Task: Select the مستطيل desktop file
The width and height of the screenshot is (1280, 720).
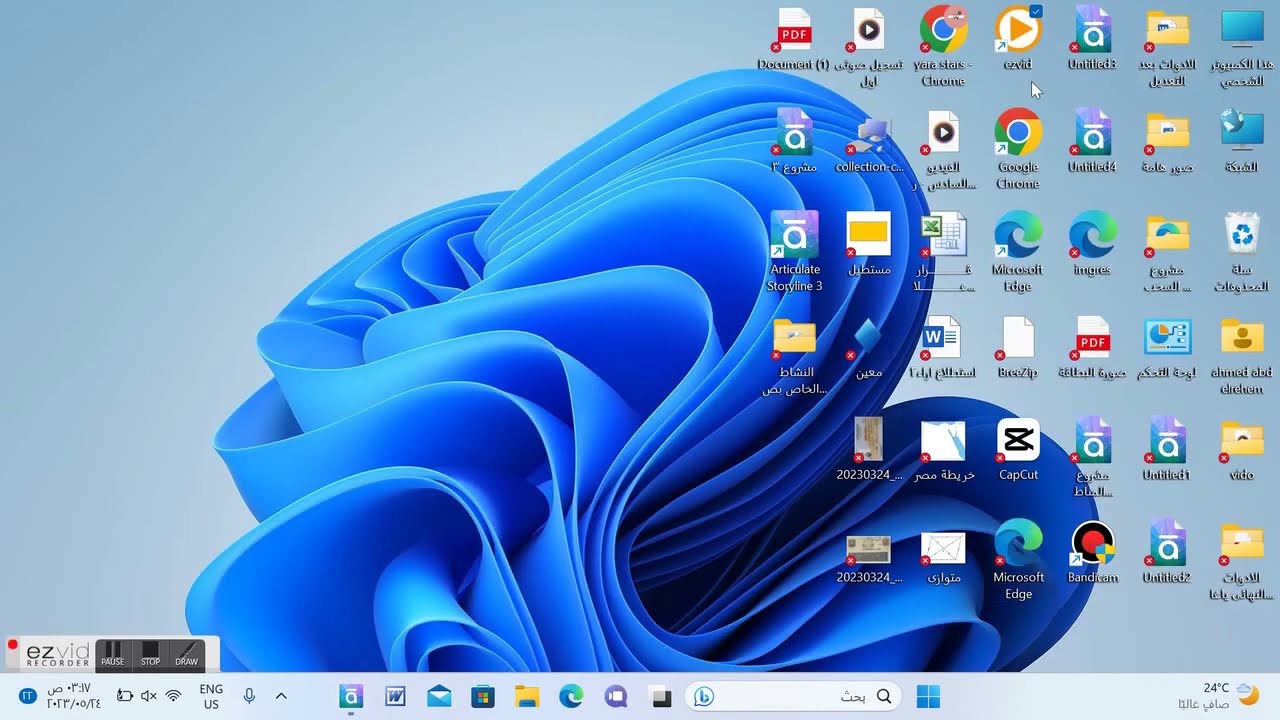Action: 869,244
